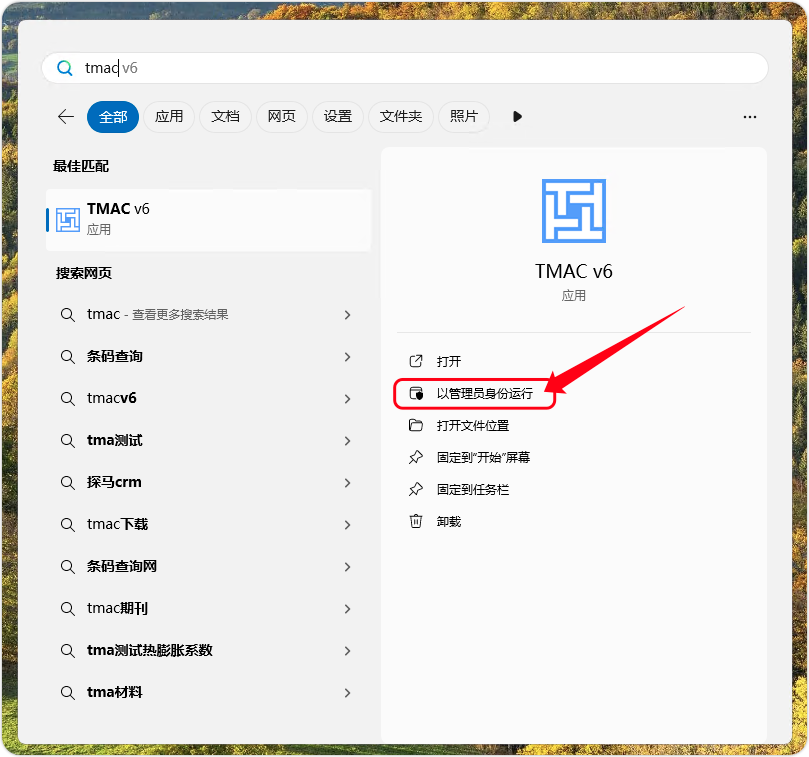809x757 pixels.
Task: Expand the chevron for tmac下载
Action: point(348,525)
